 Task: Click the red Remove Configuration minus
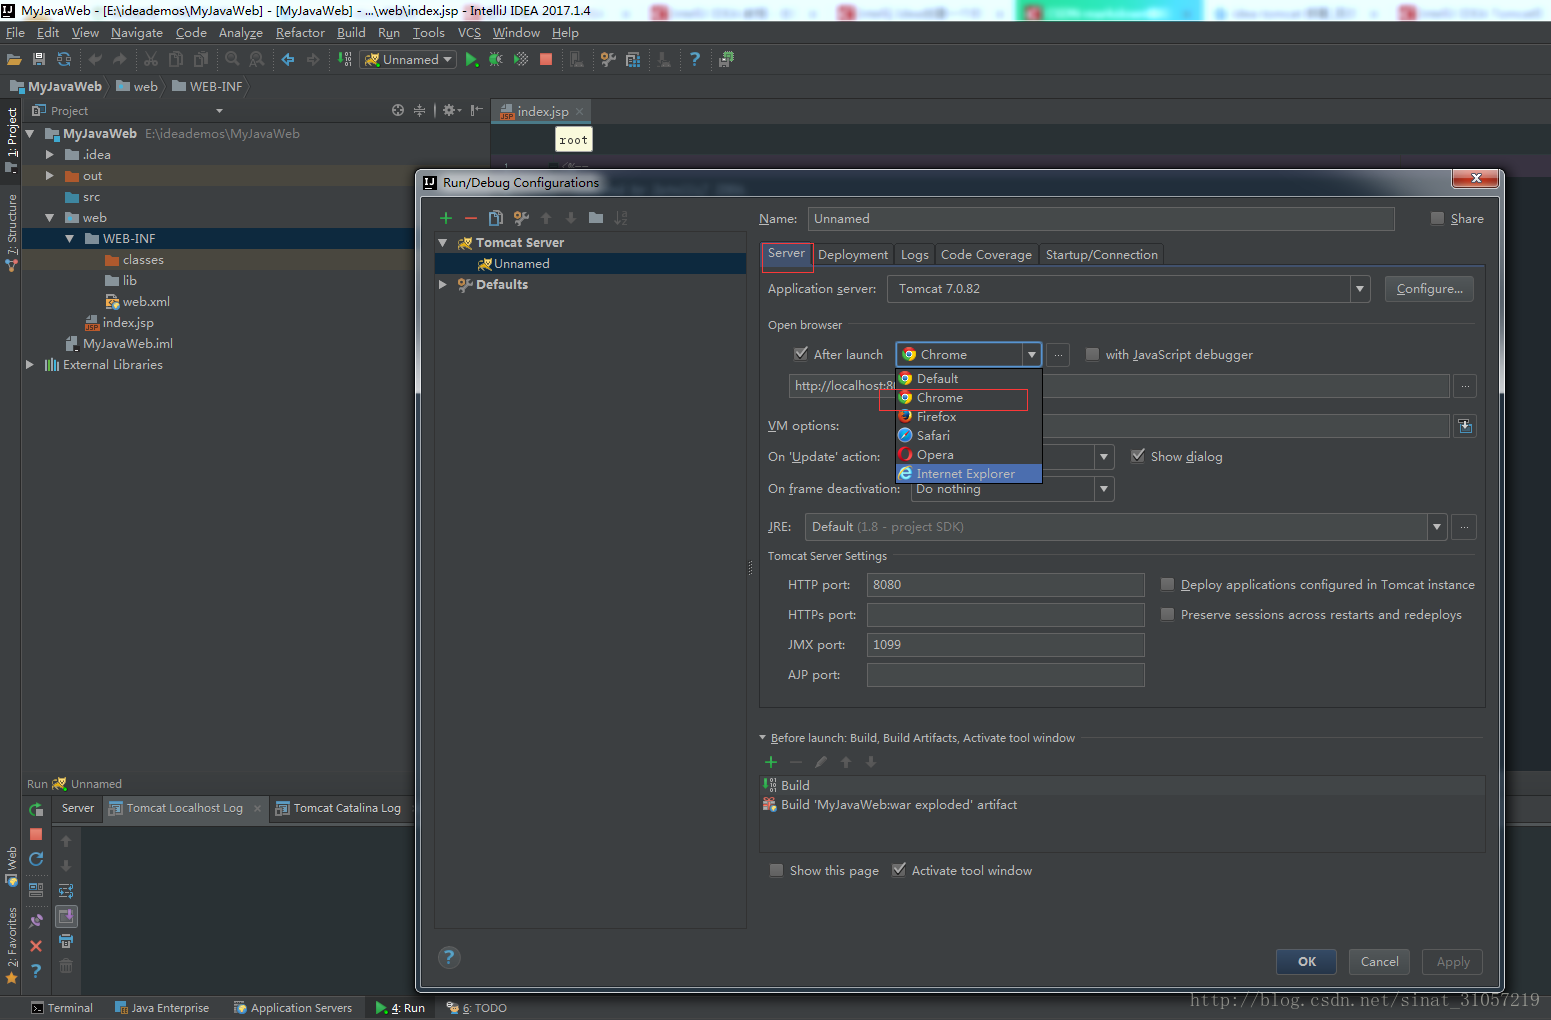coord(471,218)
